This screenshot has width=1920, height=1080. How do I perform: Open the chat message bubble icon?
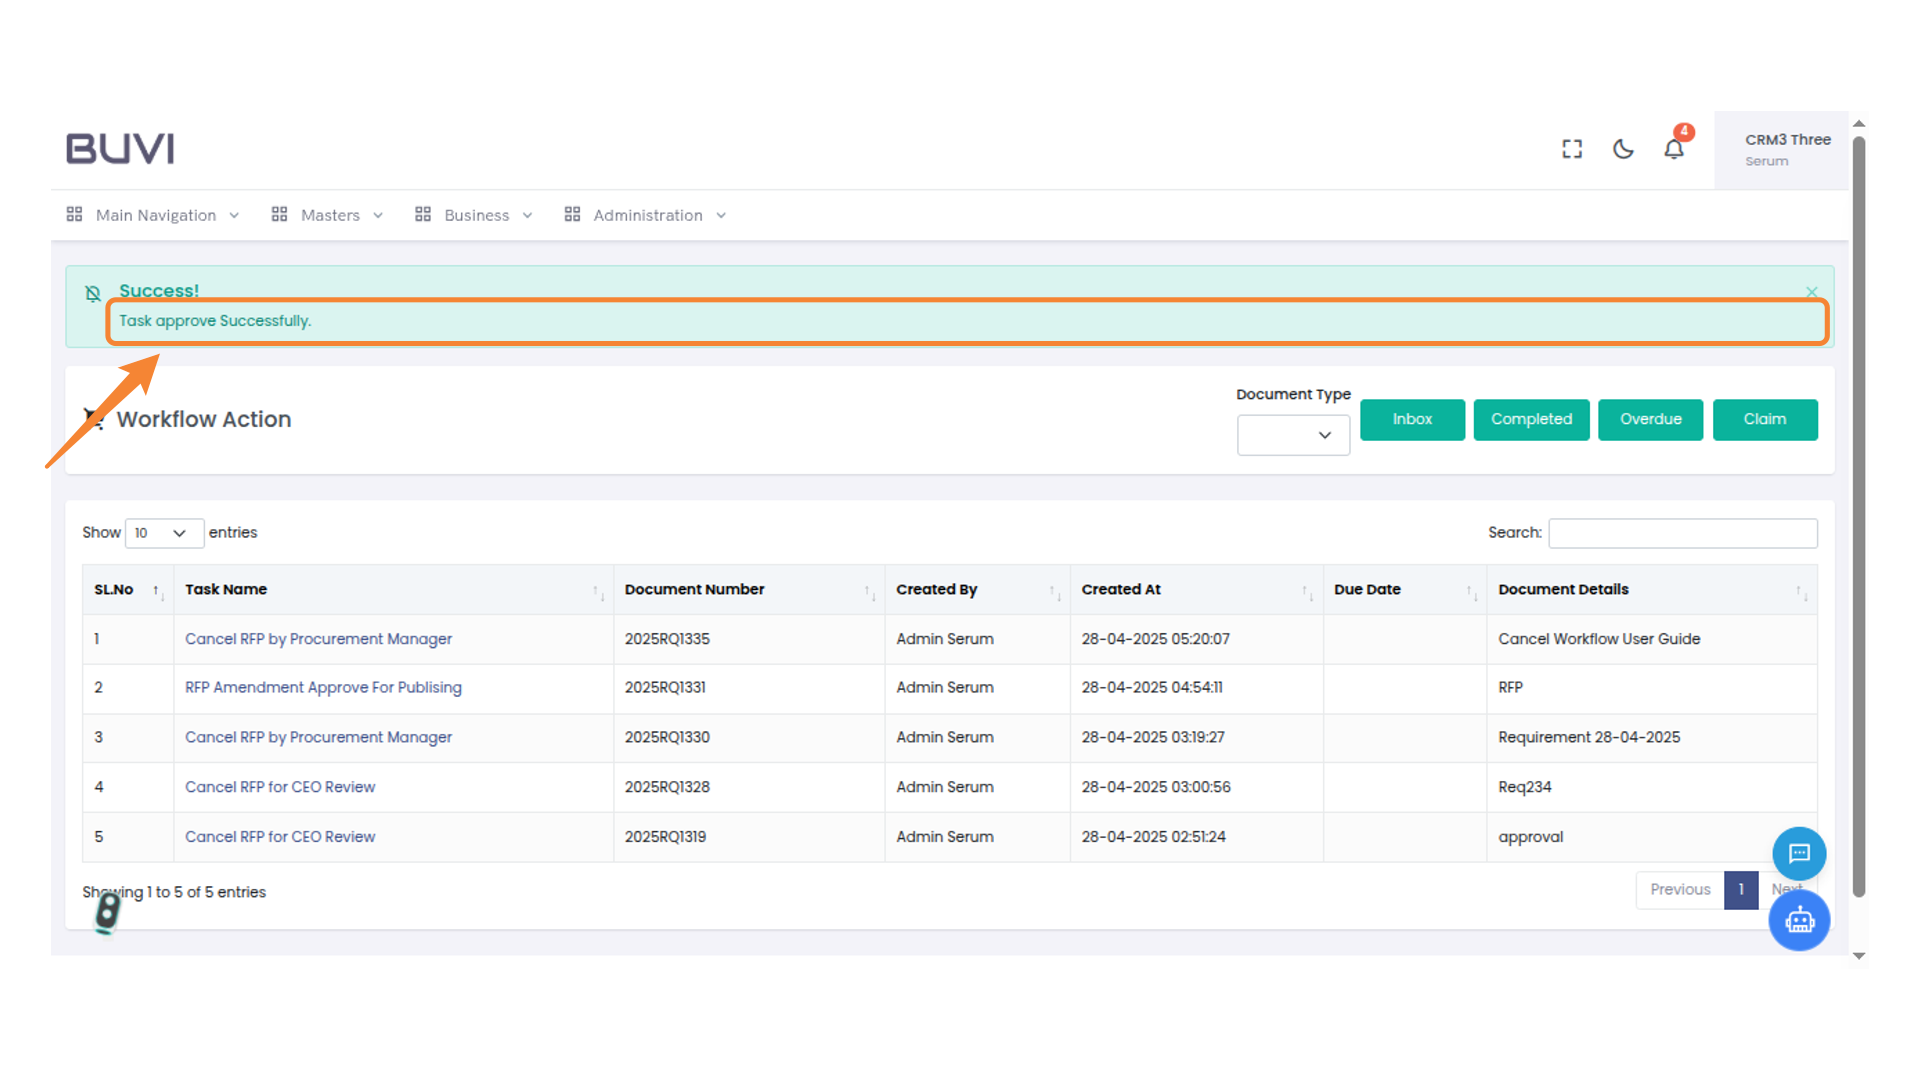pos(1799,853)
